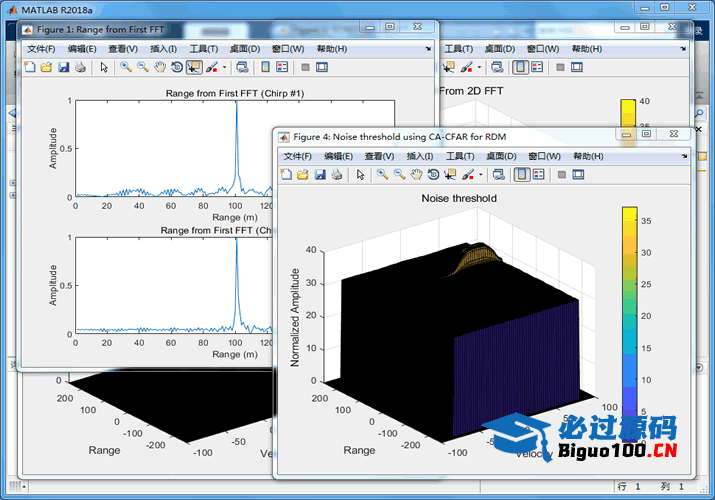Open 窗口(W) menu in Figure 1 window
The width and height of the screenshot is (715, 500).
click(x=288, y=49)
